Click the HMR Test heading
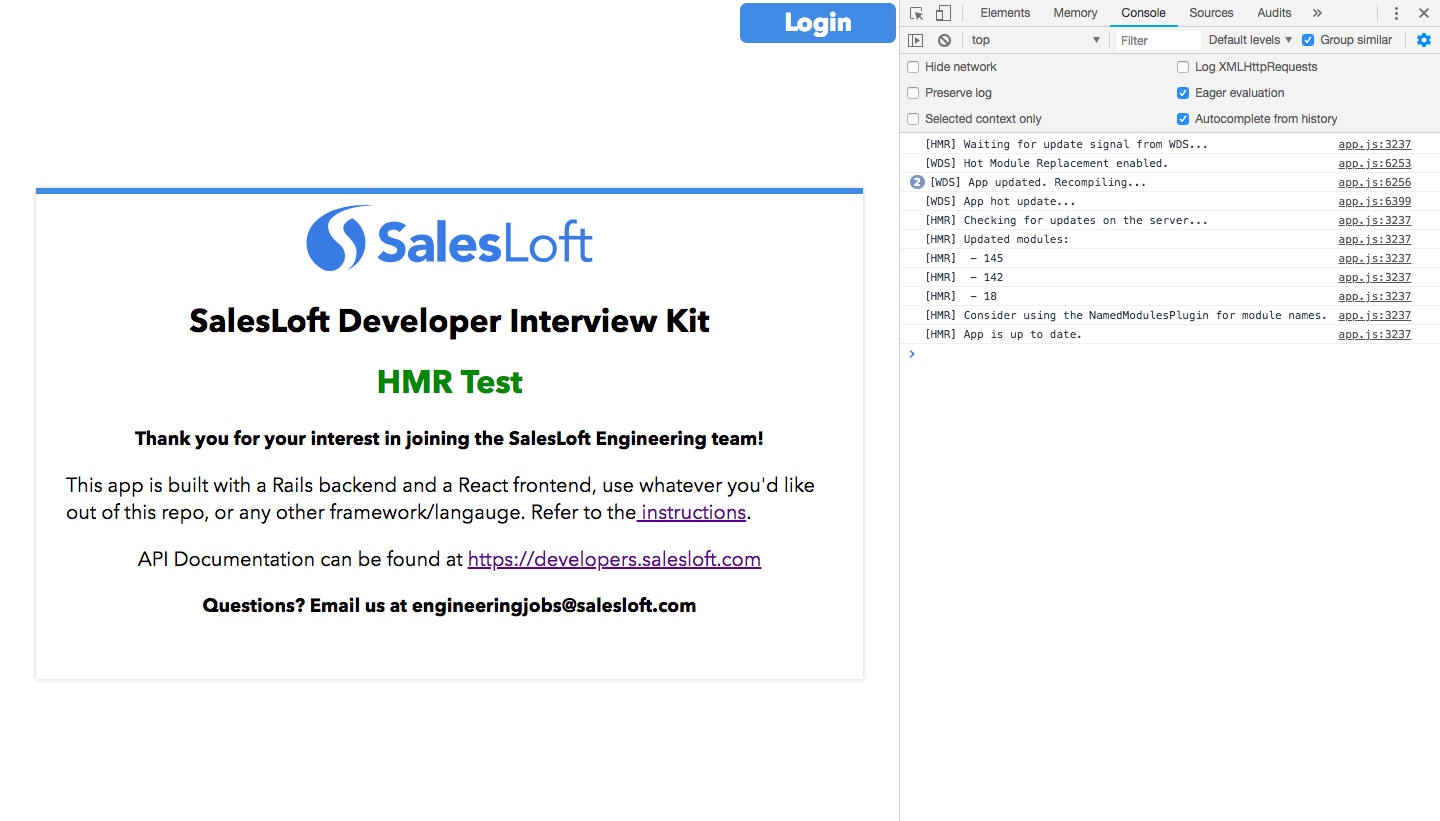The width and height of the screenshot is (1440, 821). (450, 381)
